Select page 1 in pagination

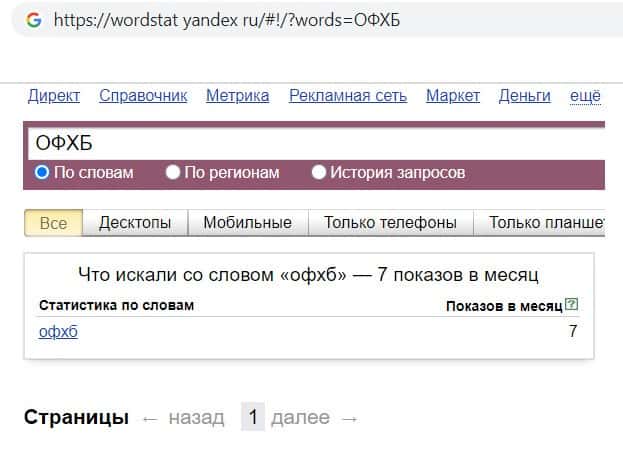pos(253,417)
